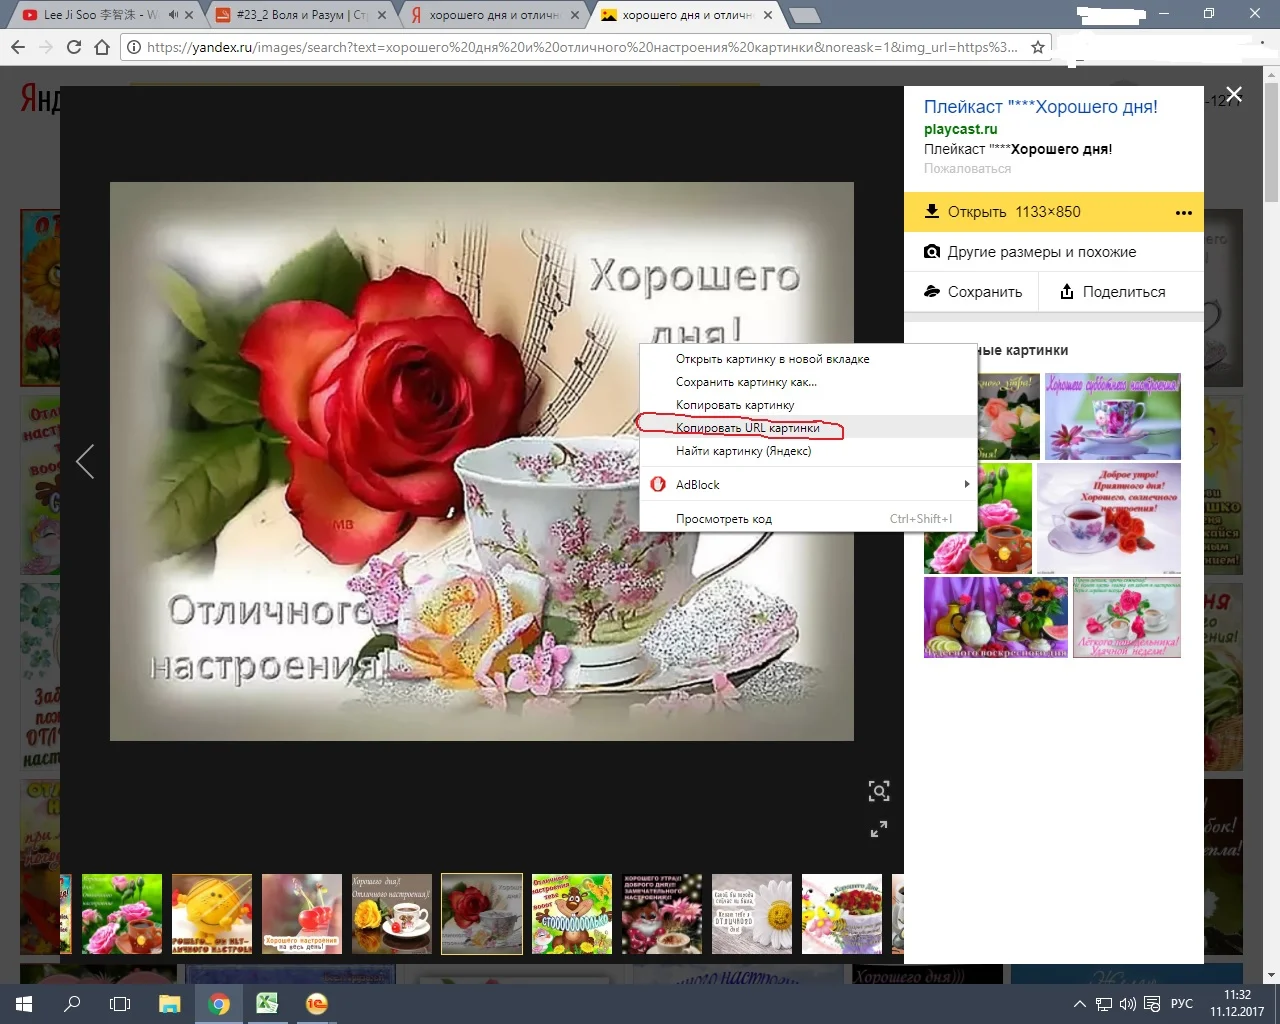
Task: Enter fullscreen using the expand arrows icon
Action: (878, 828)
